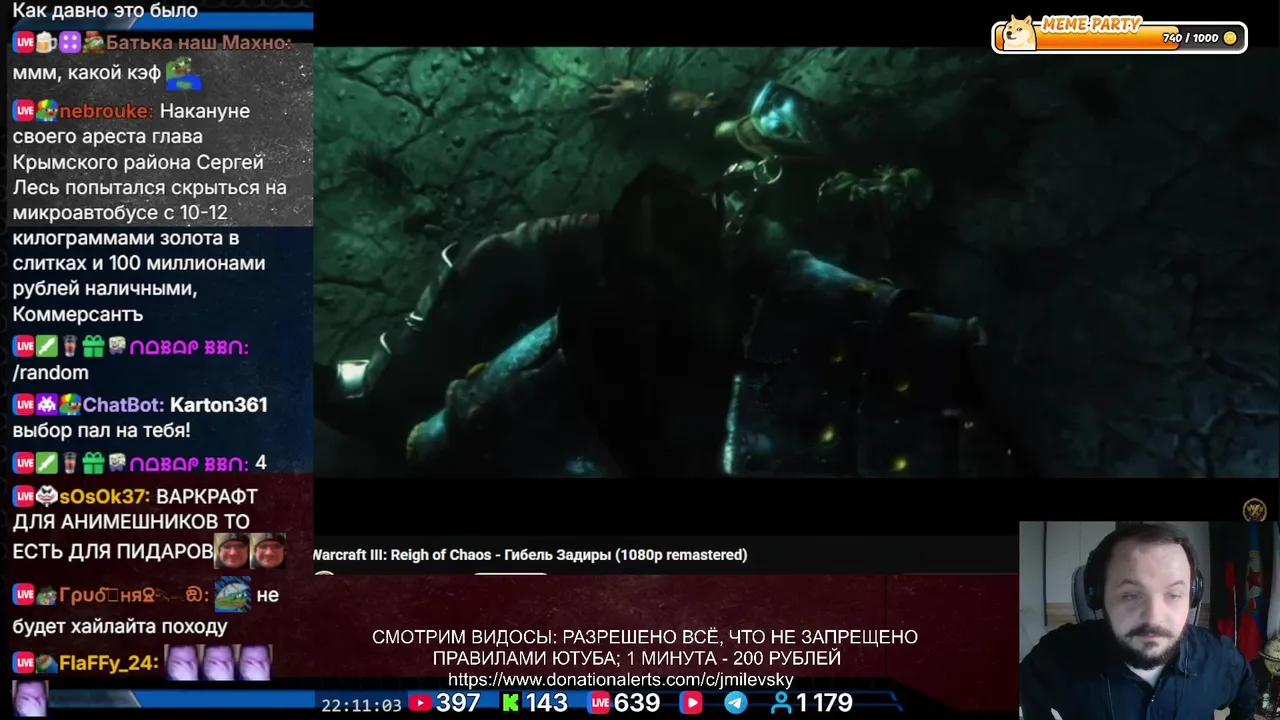1280x720 pixels.
Task: Click the gold coin icon after 740 / 1000
Action: coord(1230,38)
